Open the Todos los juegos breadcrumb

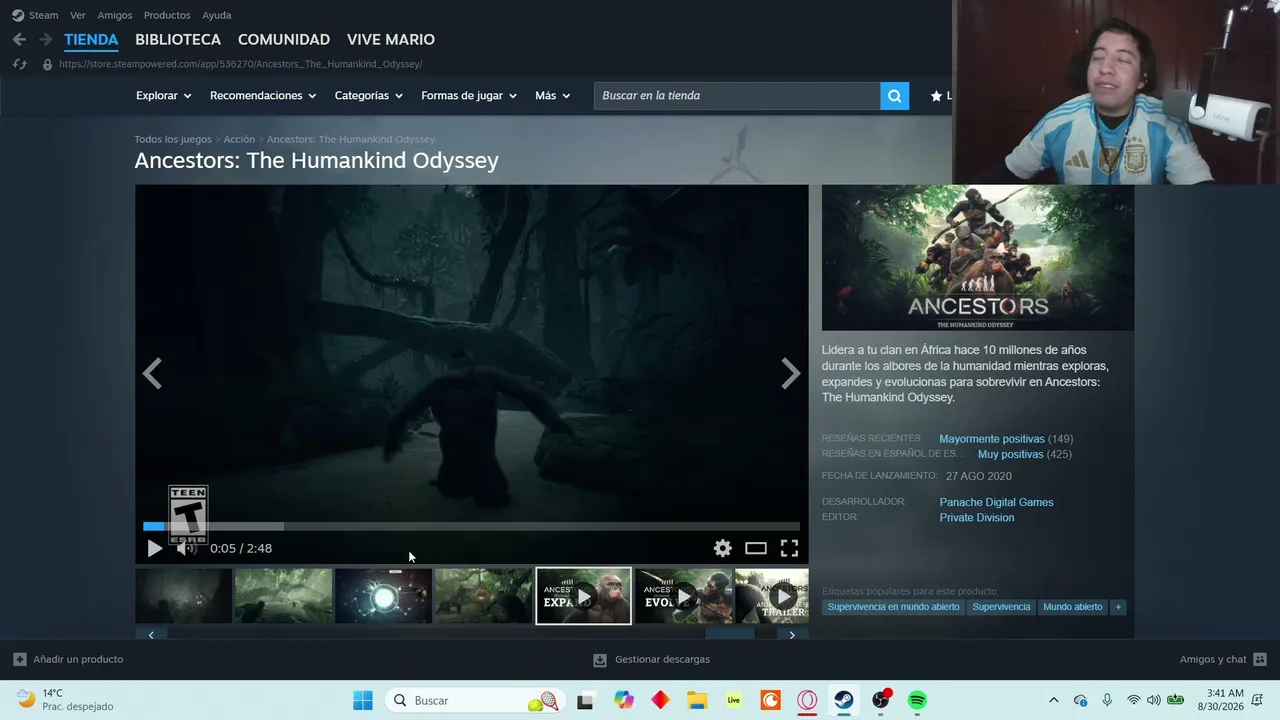click(173, 139)
